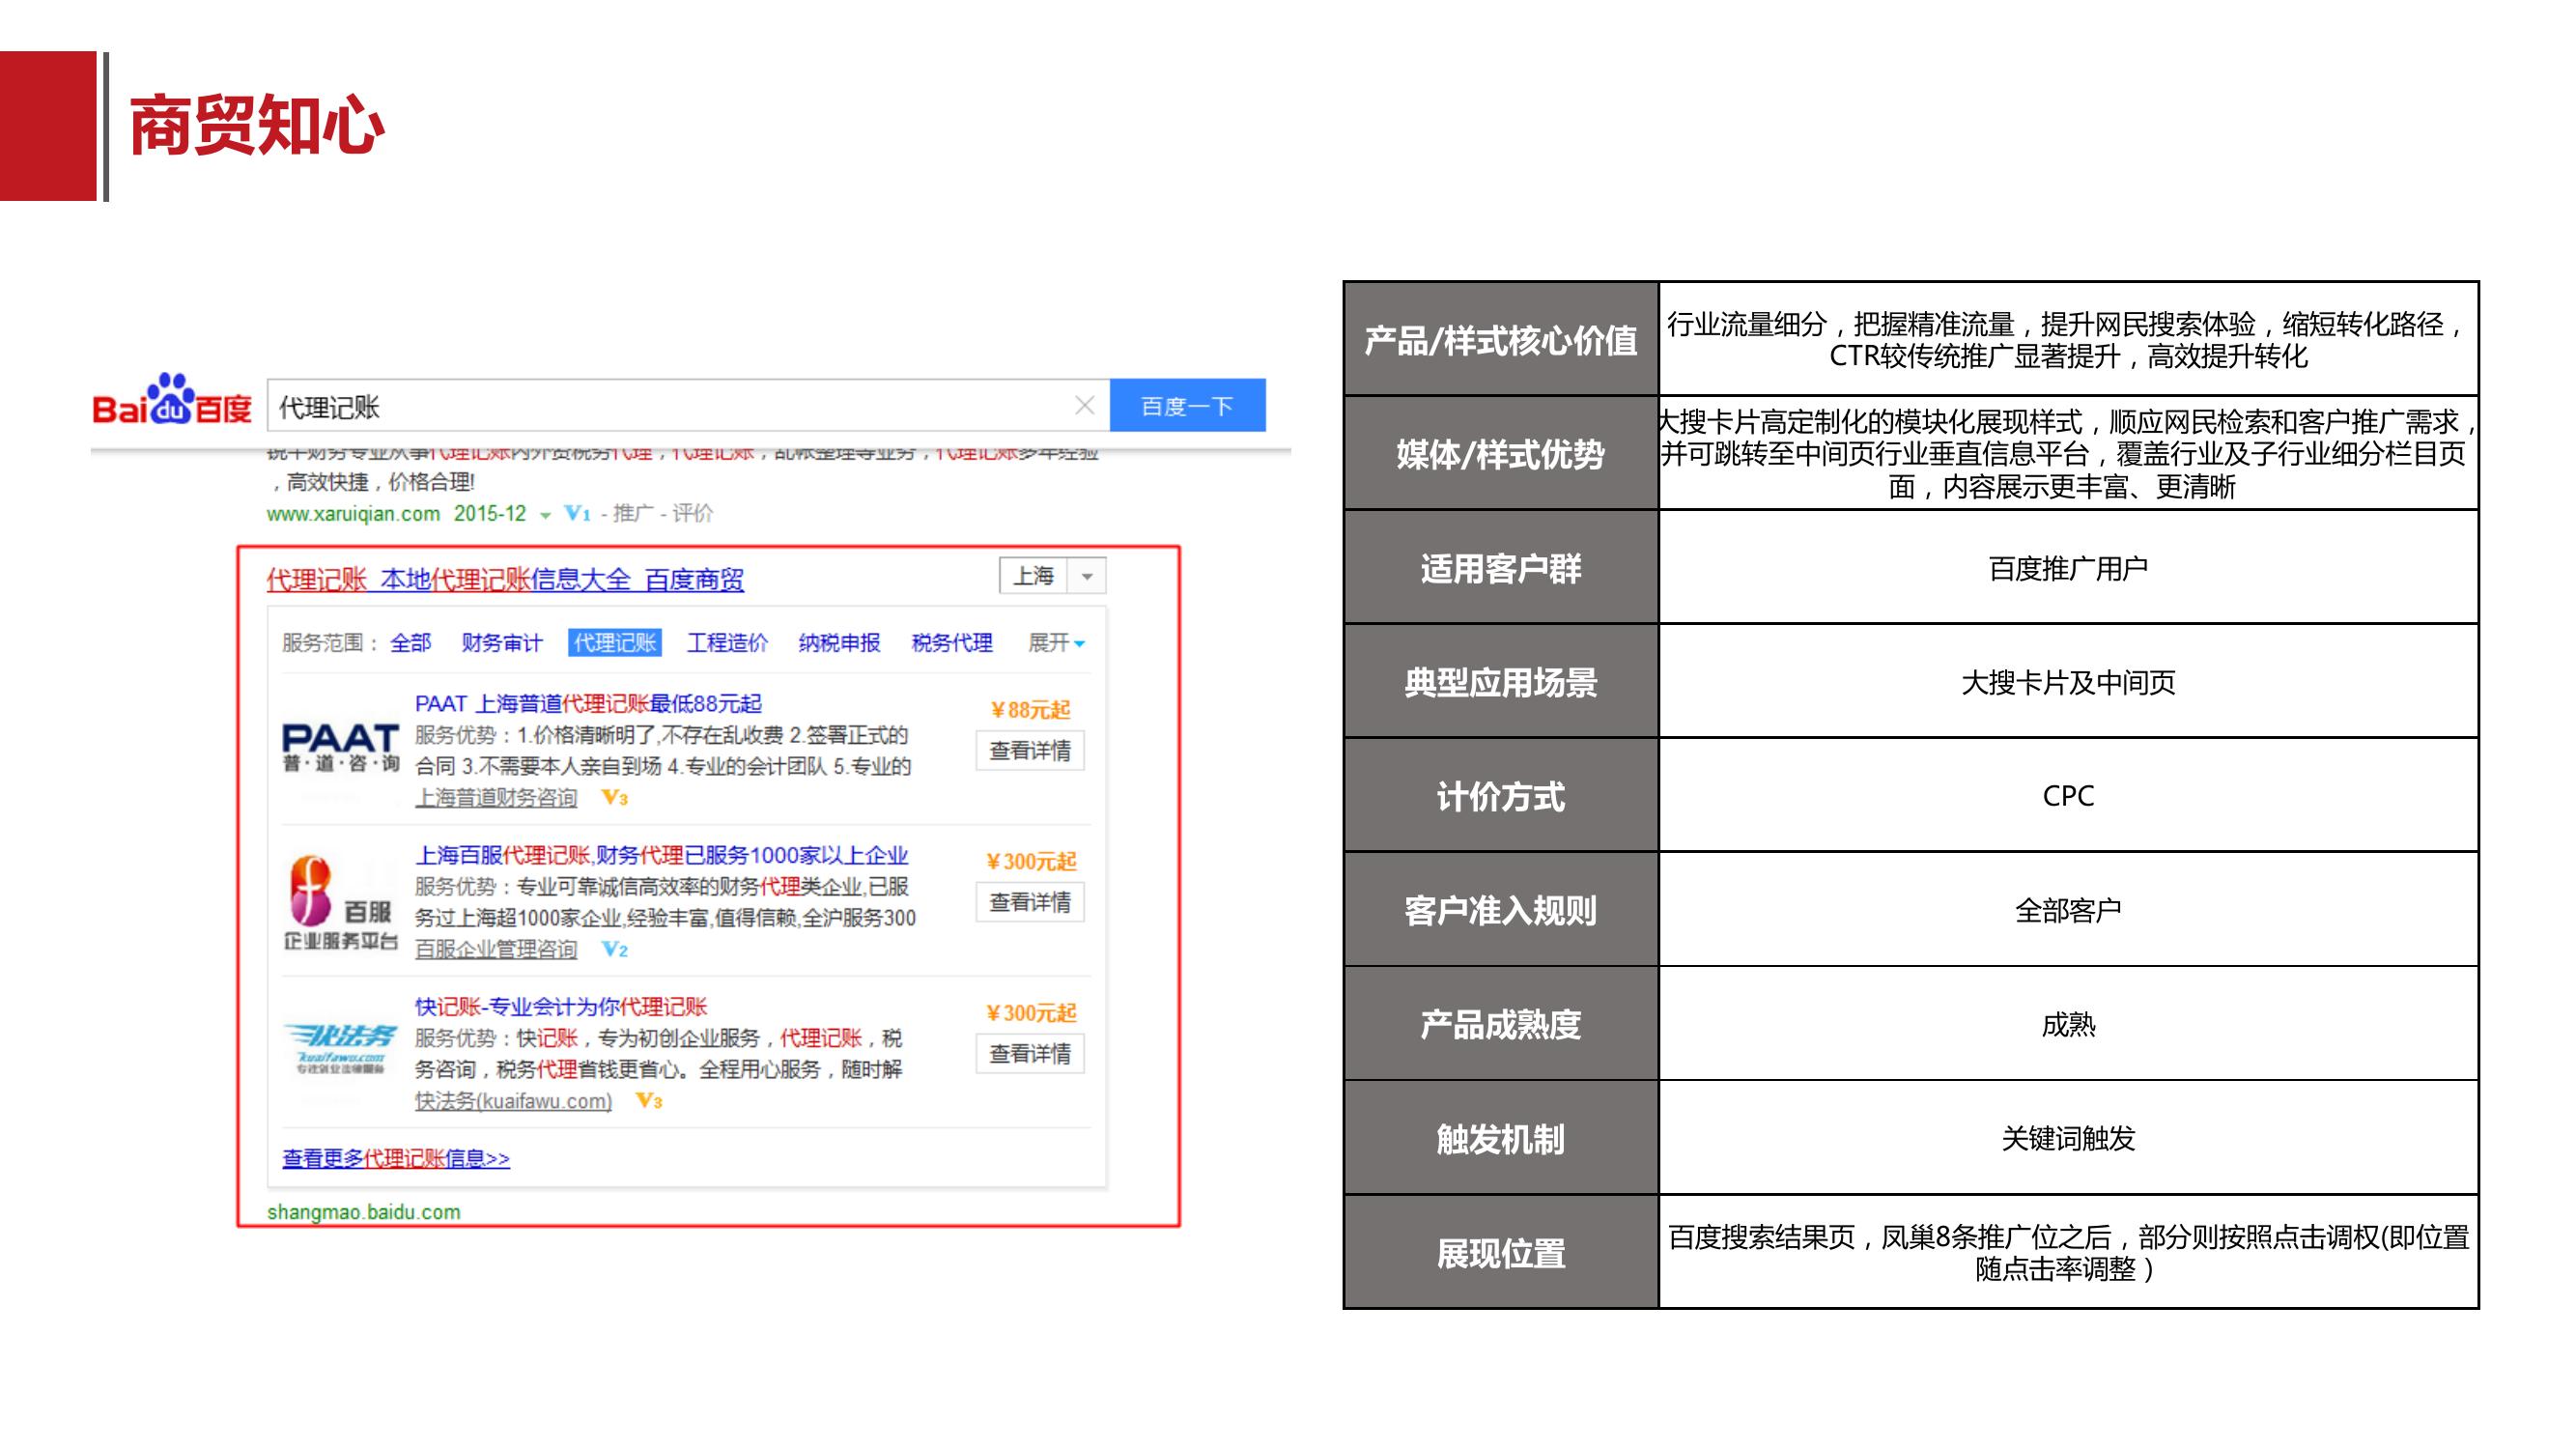
Task: Click the 典型应用场景 header cell
Action: click(x=1501, y=681)
